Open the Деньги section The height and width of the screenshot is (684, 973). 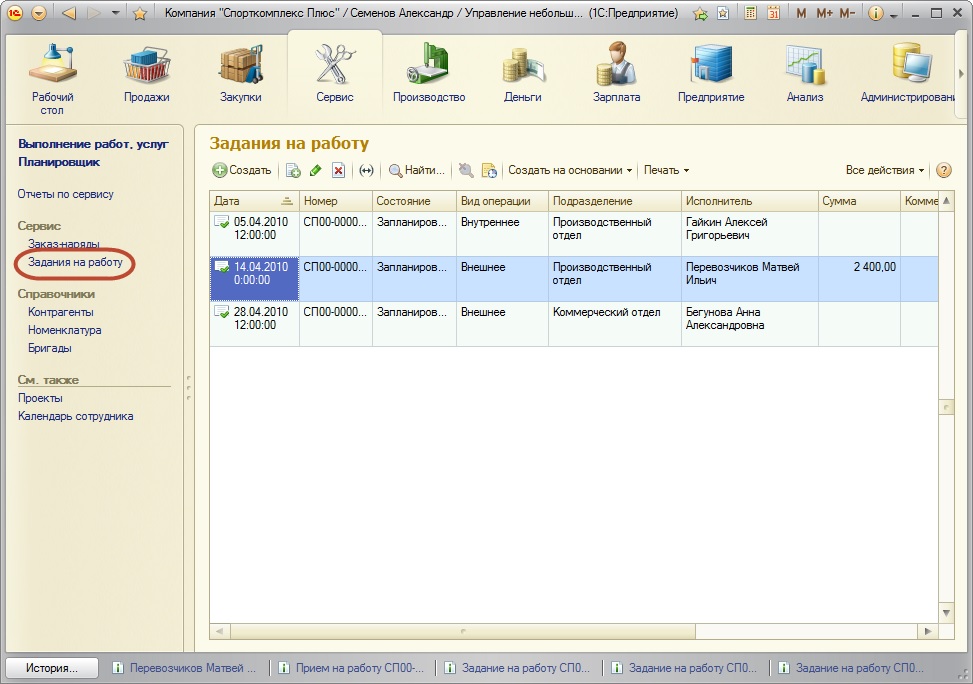522,74
